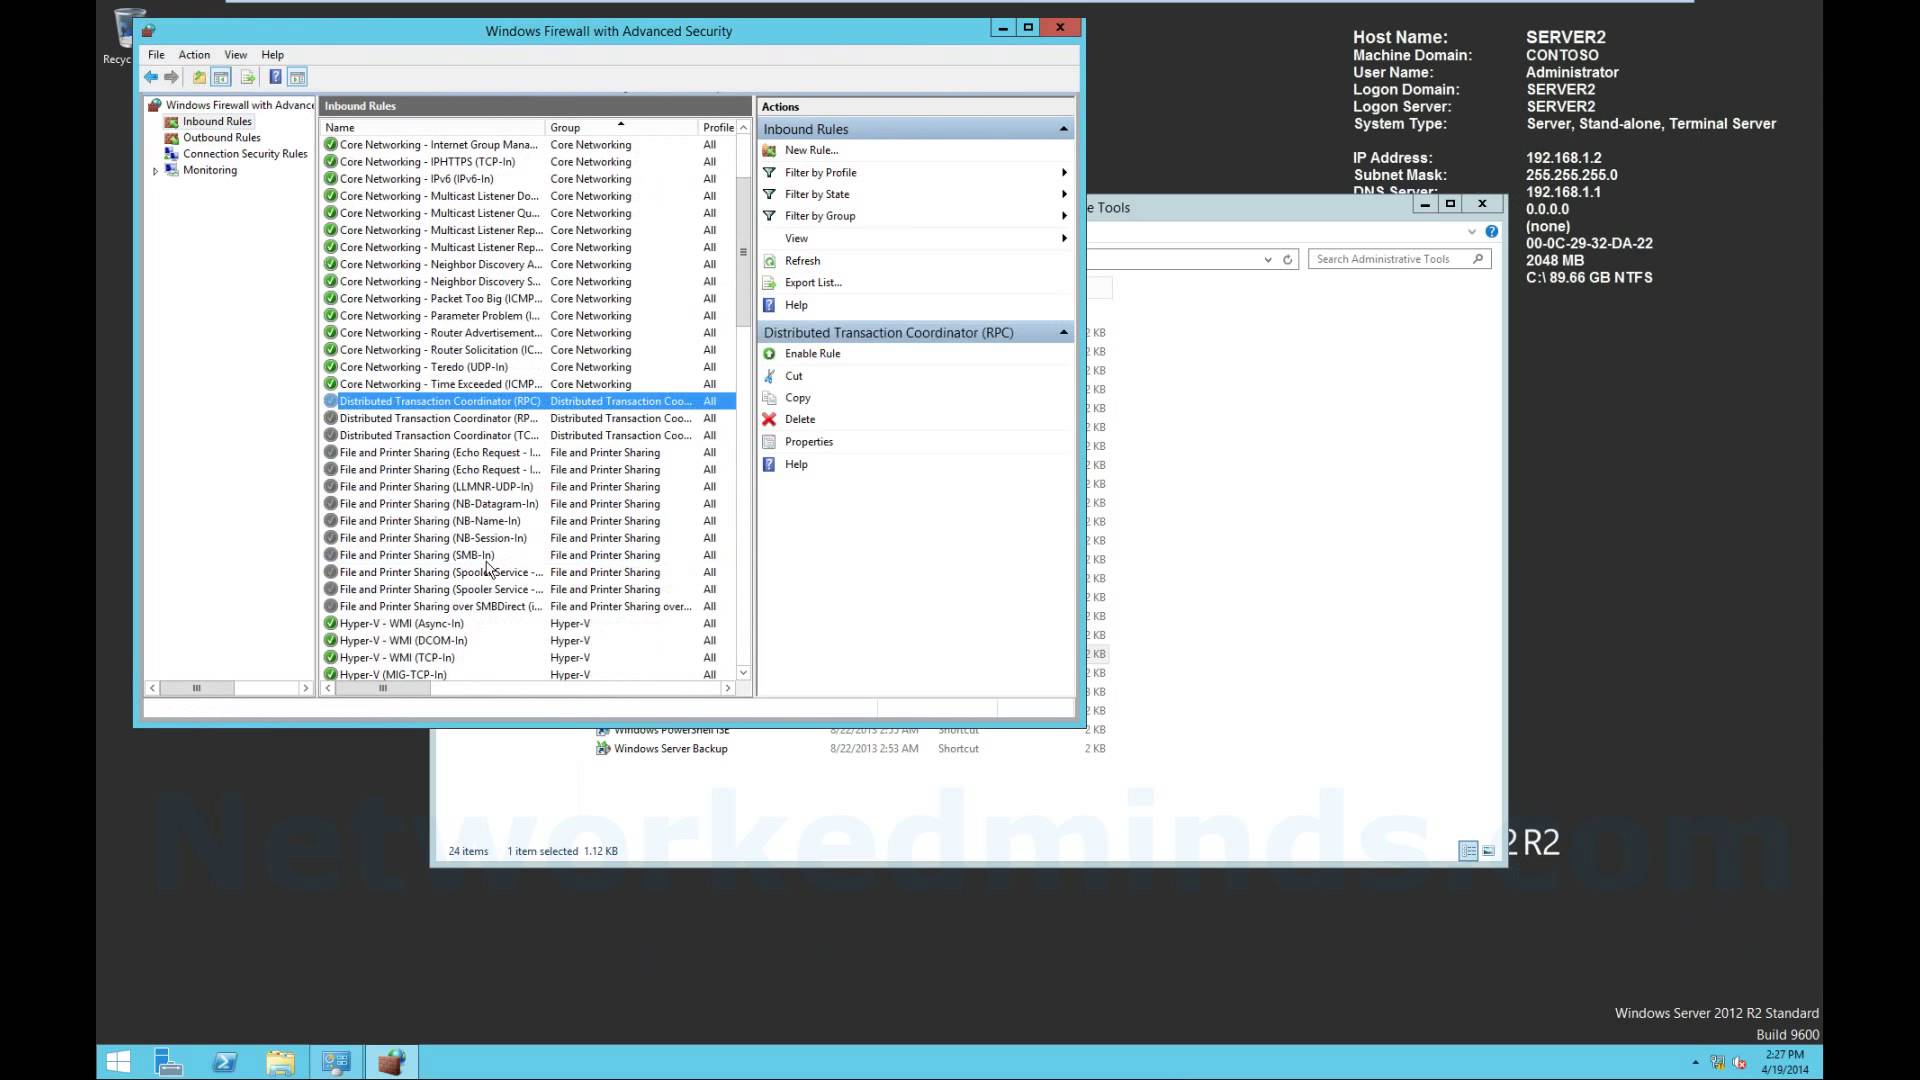Expand Filter by Group submenu arrow
The image size is (1920, 1080).
(1064, 216)
